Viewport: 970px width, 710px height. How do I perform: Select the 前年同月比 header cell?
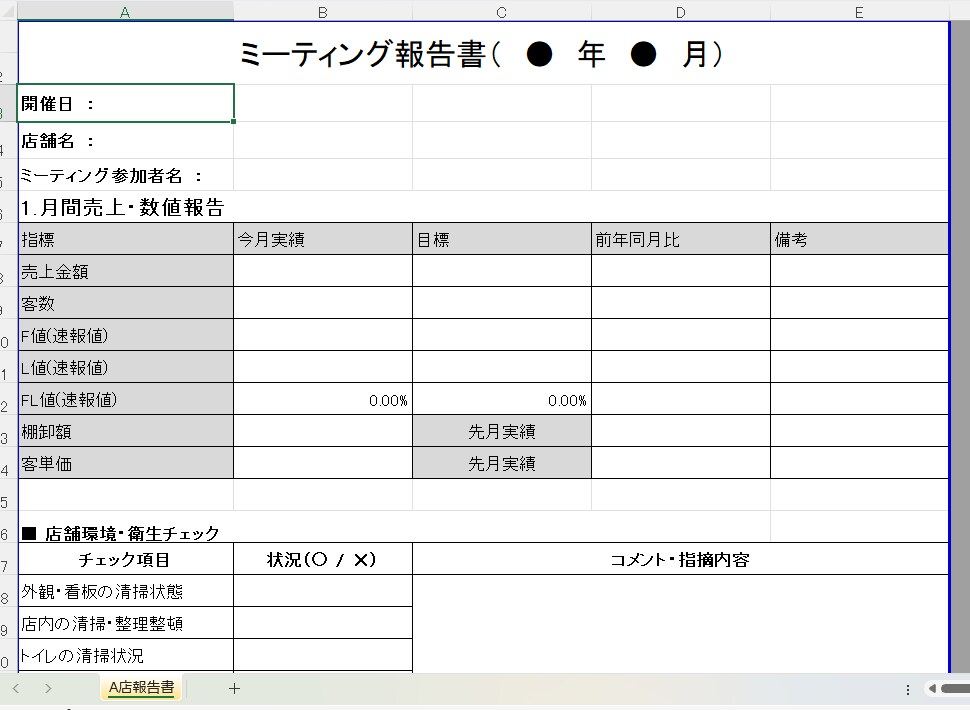680,239
